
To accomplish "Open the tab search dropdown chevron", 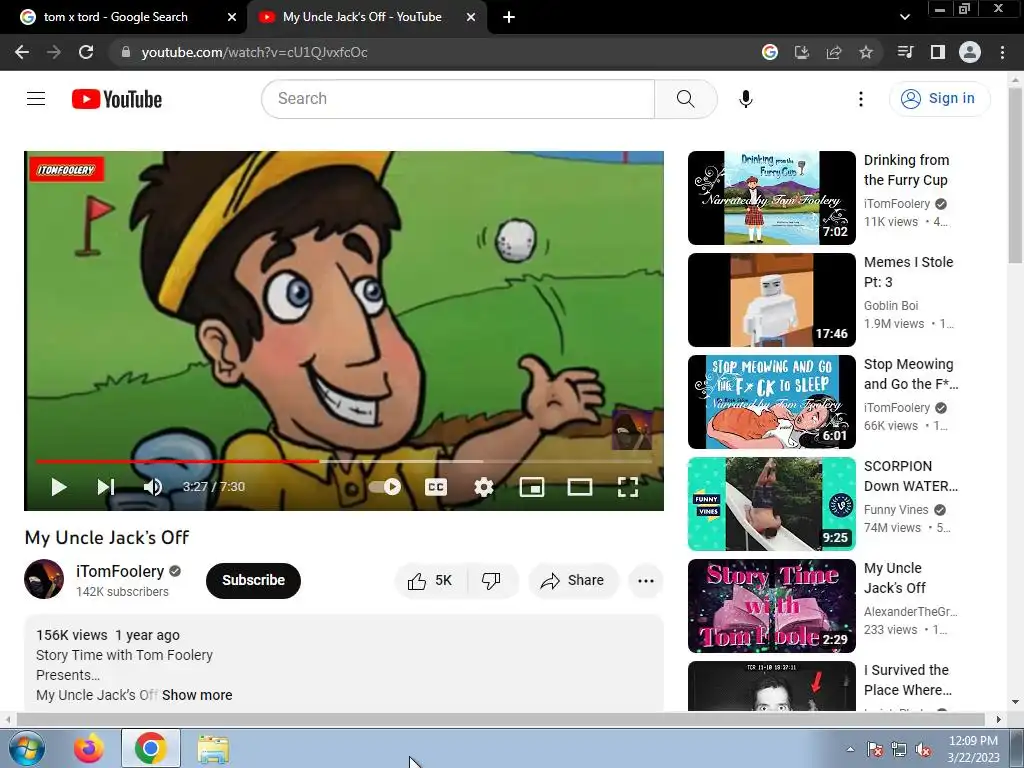I will pos(904,18).
